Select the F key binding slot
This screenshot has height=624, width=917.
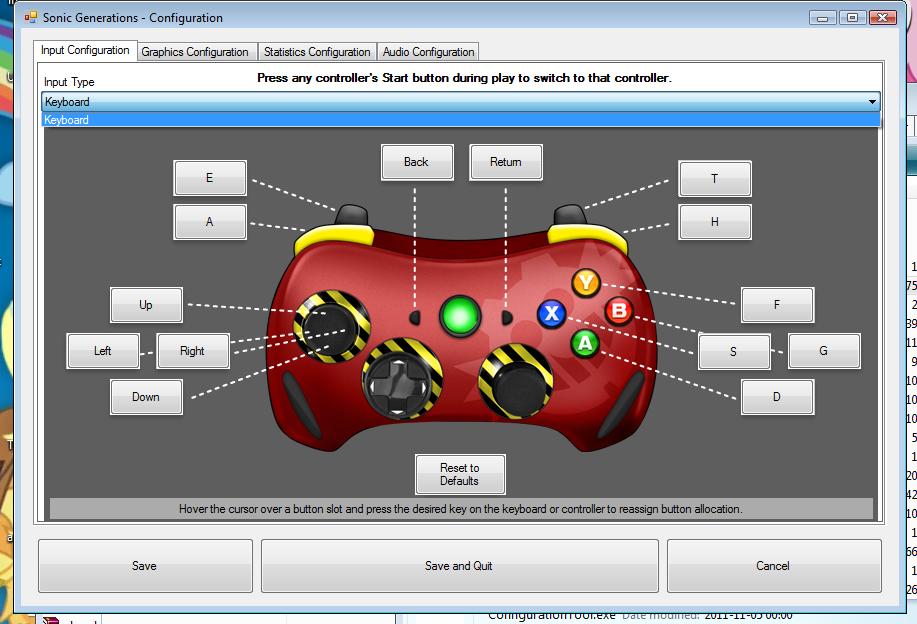777,305
